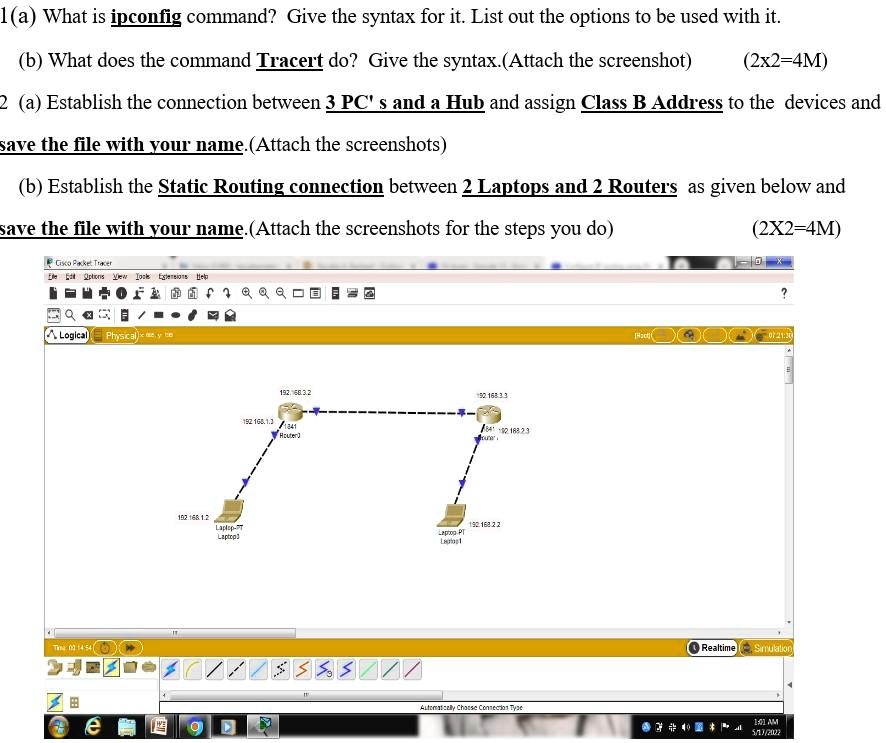The image size is (886, 743).
Task: Select the Delete tool
Action: [88, 315]
